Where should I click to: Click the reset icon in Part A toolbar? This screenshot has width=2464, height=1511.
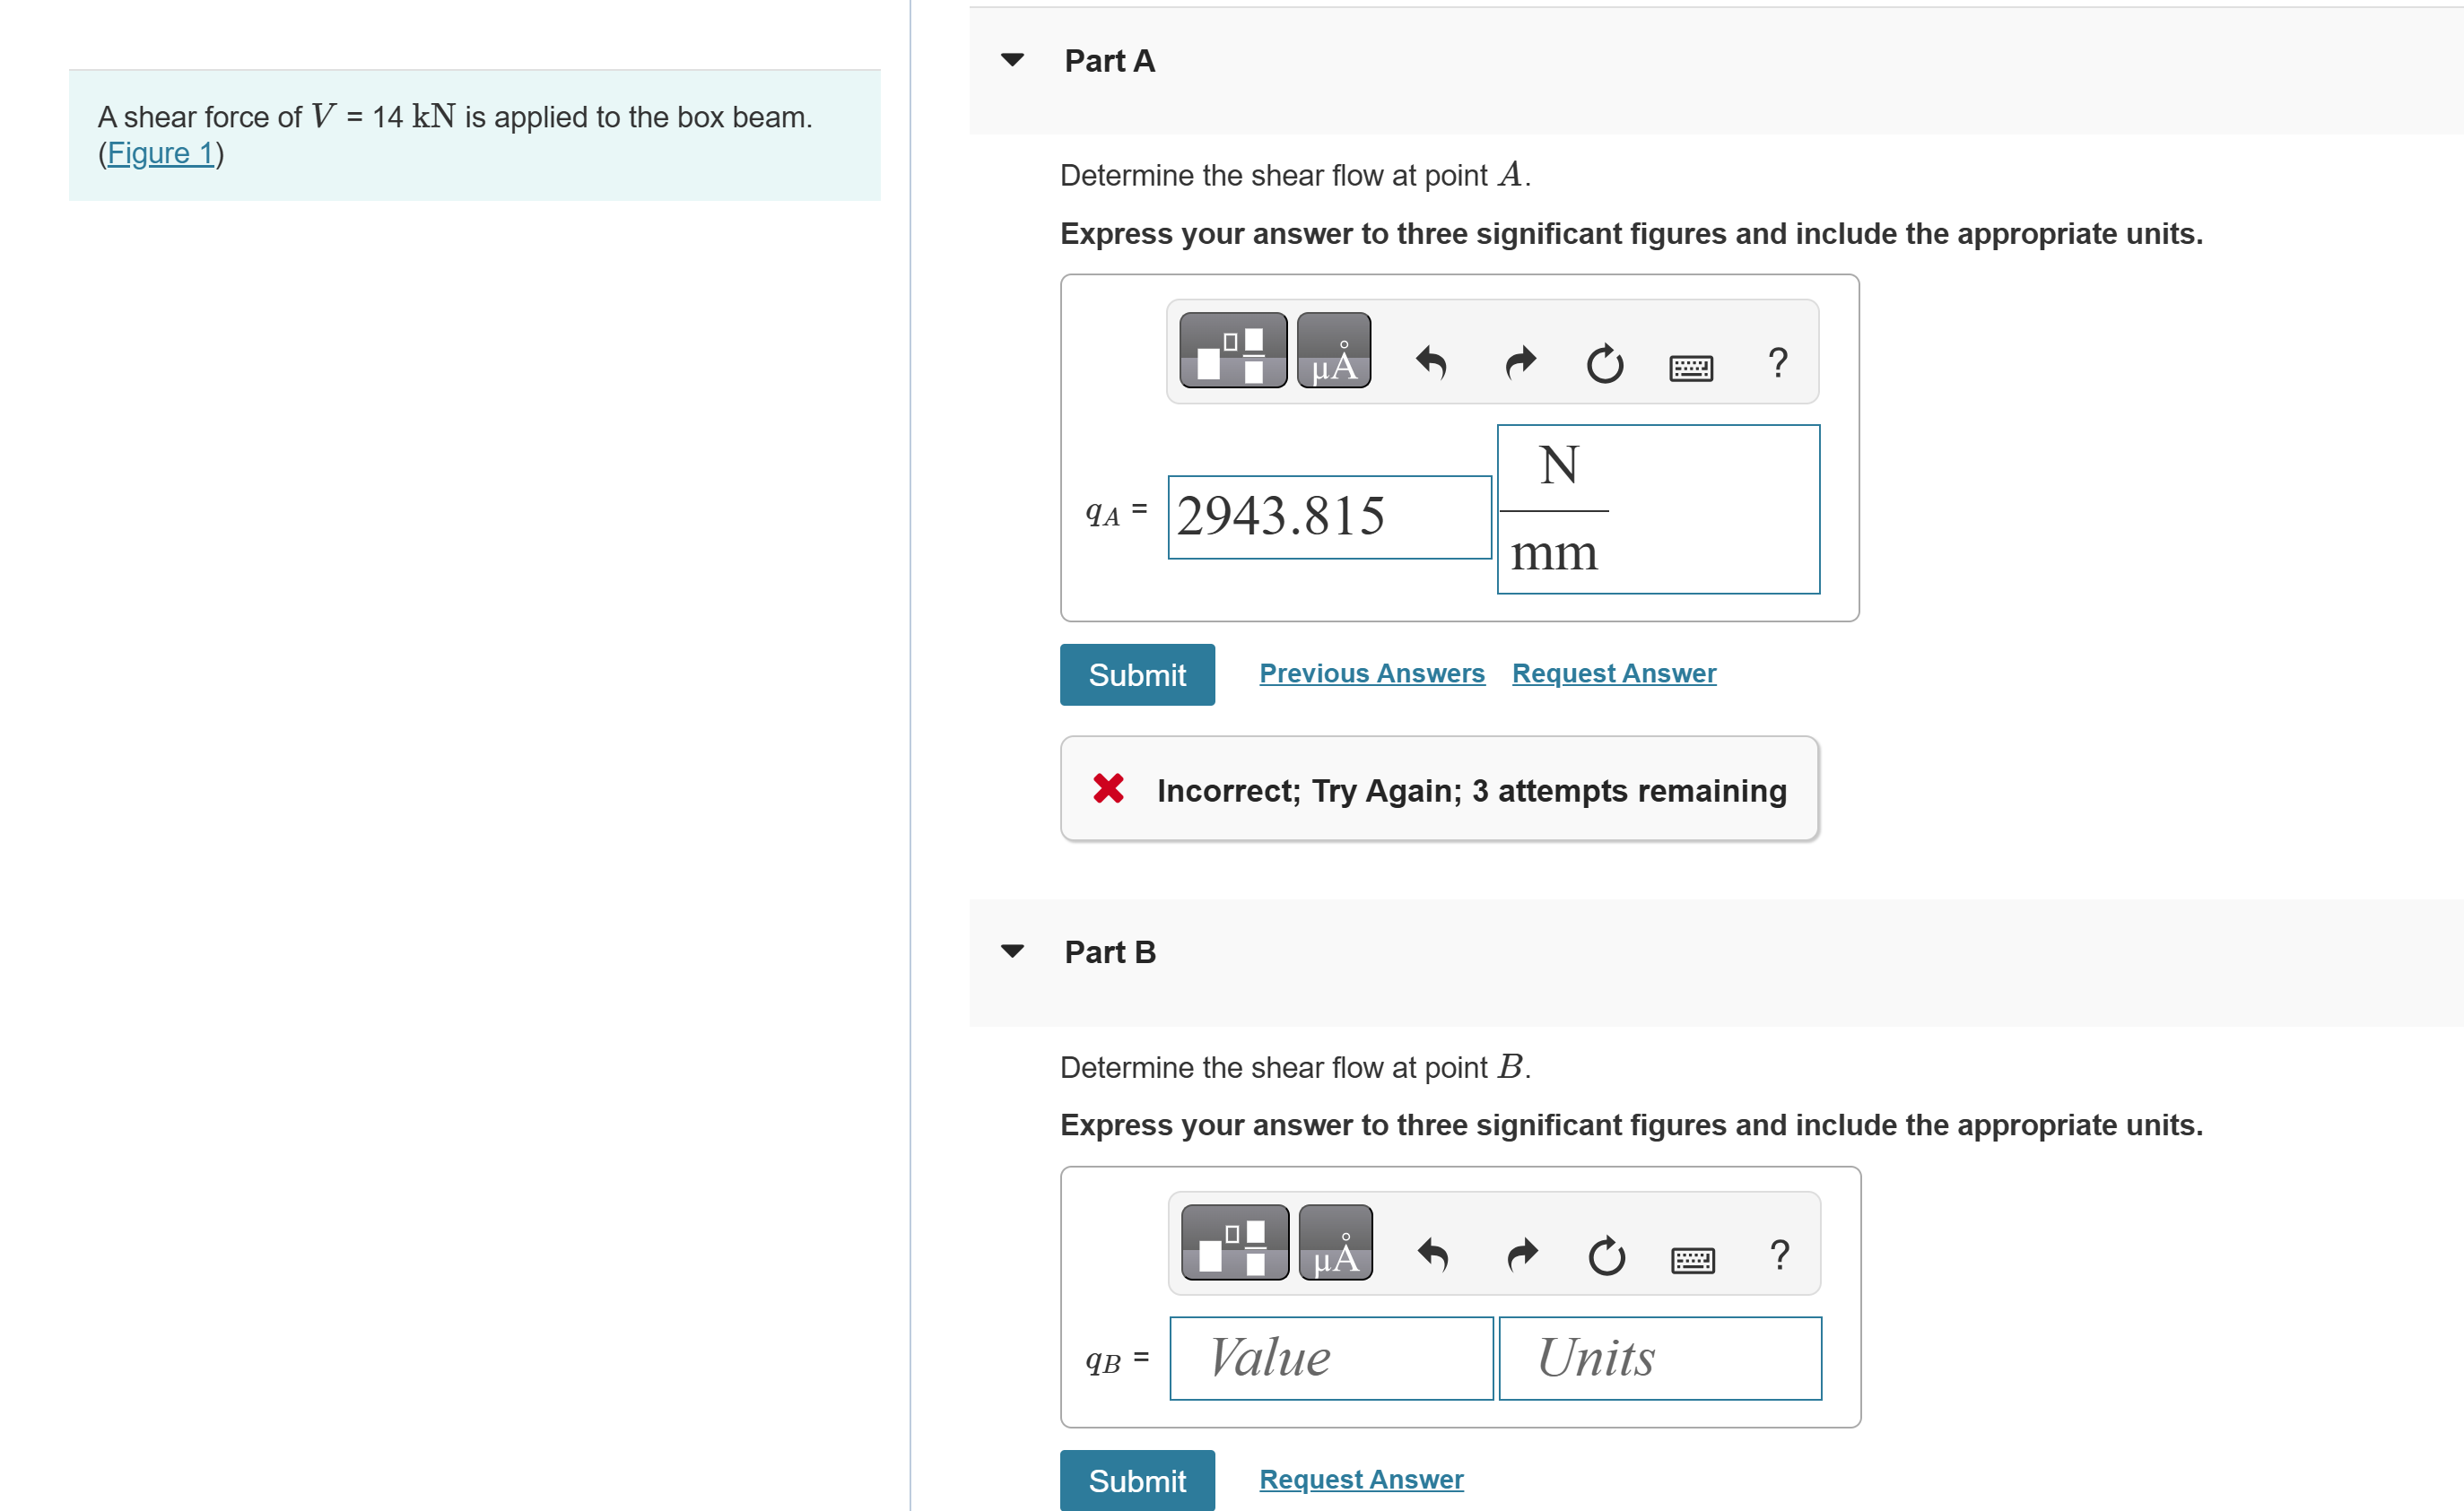coord(1604,364)
